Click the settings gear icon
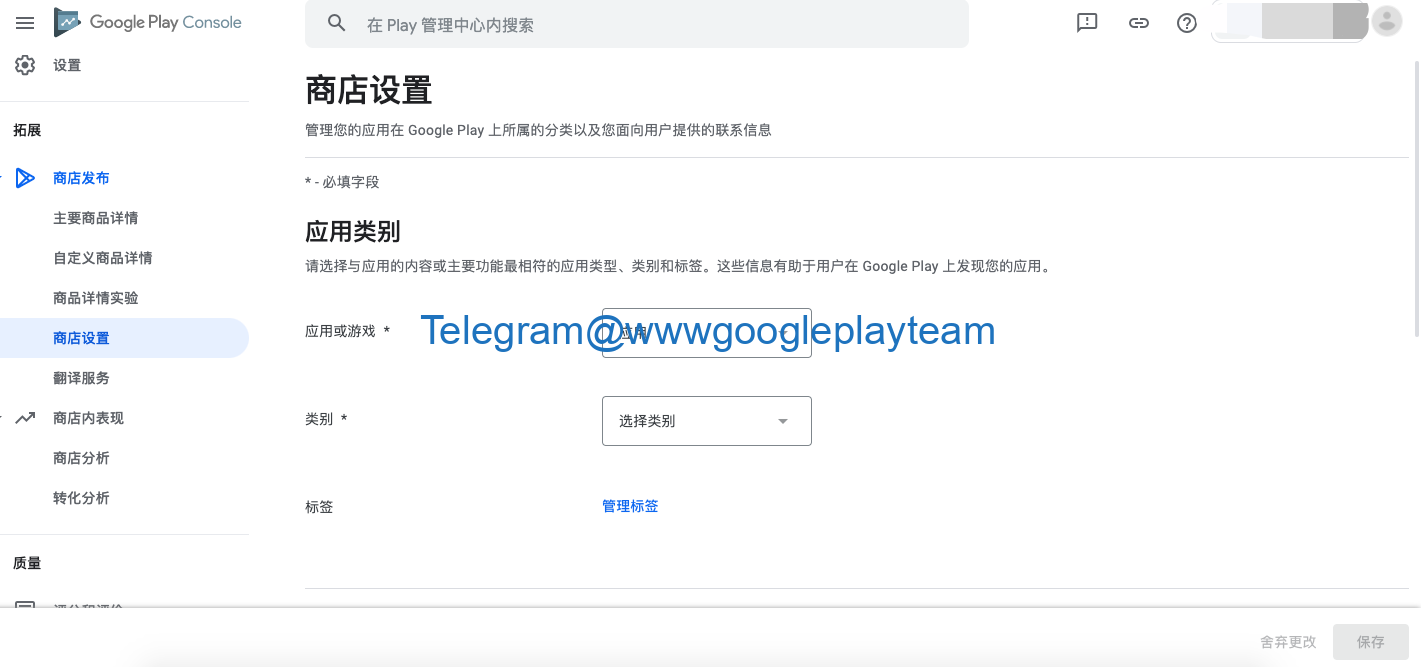This screenshot has height=667, width=1421. point(25,65)
